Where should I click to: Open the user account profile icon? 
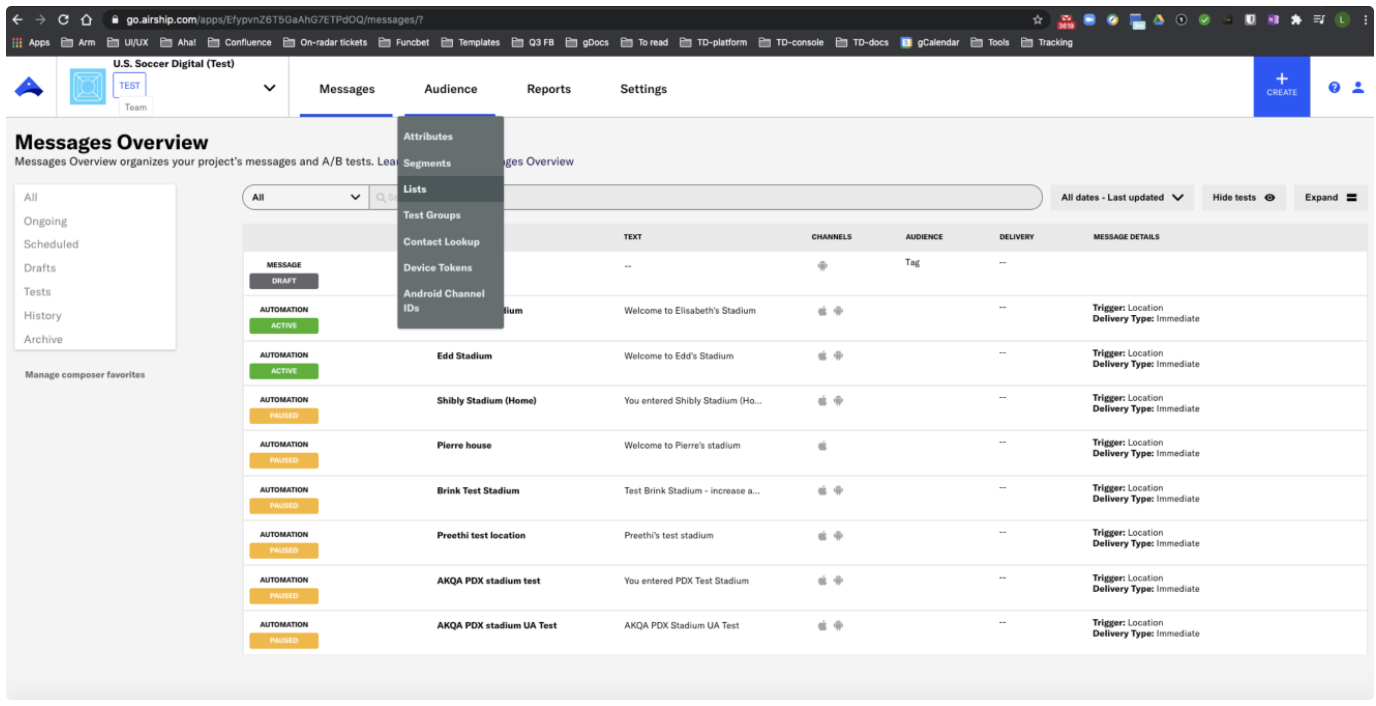coord(1358,88)
